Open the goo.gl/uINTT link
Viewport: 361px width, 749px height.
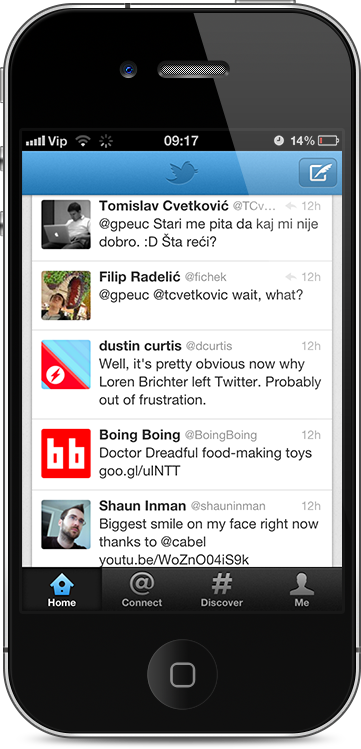[x=139, y=471]
